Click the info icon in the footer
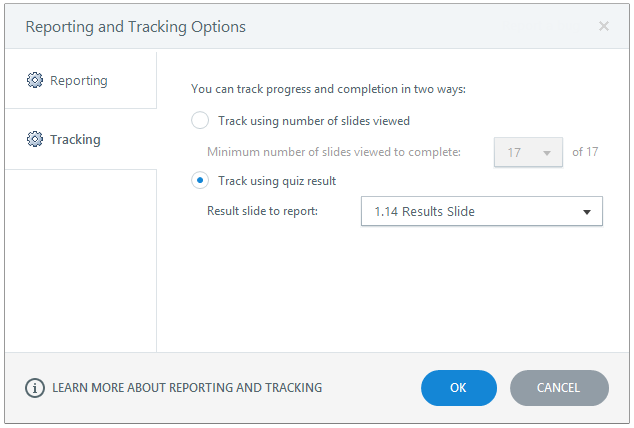Screen dimensions: 634x428 tap(35, 388)
